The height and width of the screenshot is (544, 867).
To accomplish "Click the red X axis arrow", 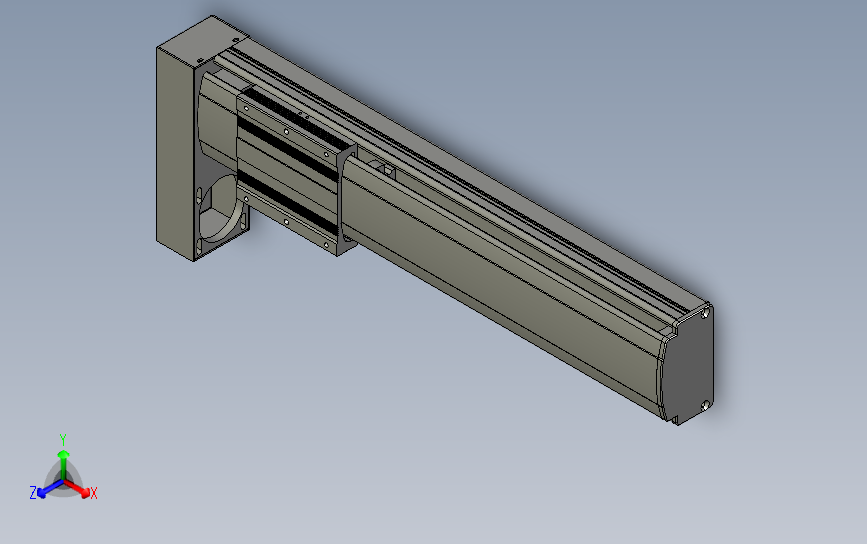I will 77,488.
